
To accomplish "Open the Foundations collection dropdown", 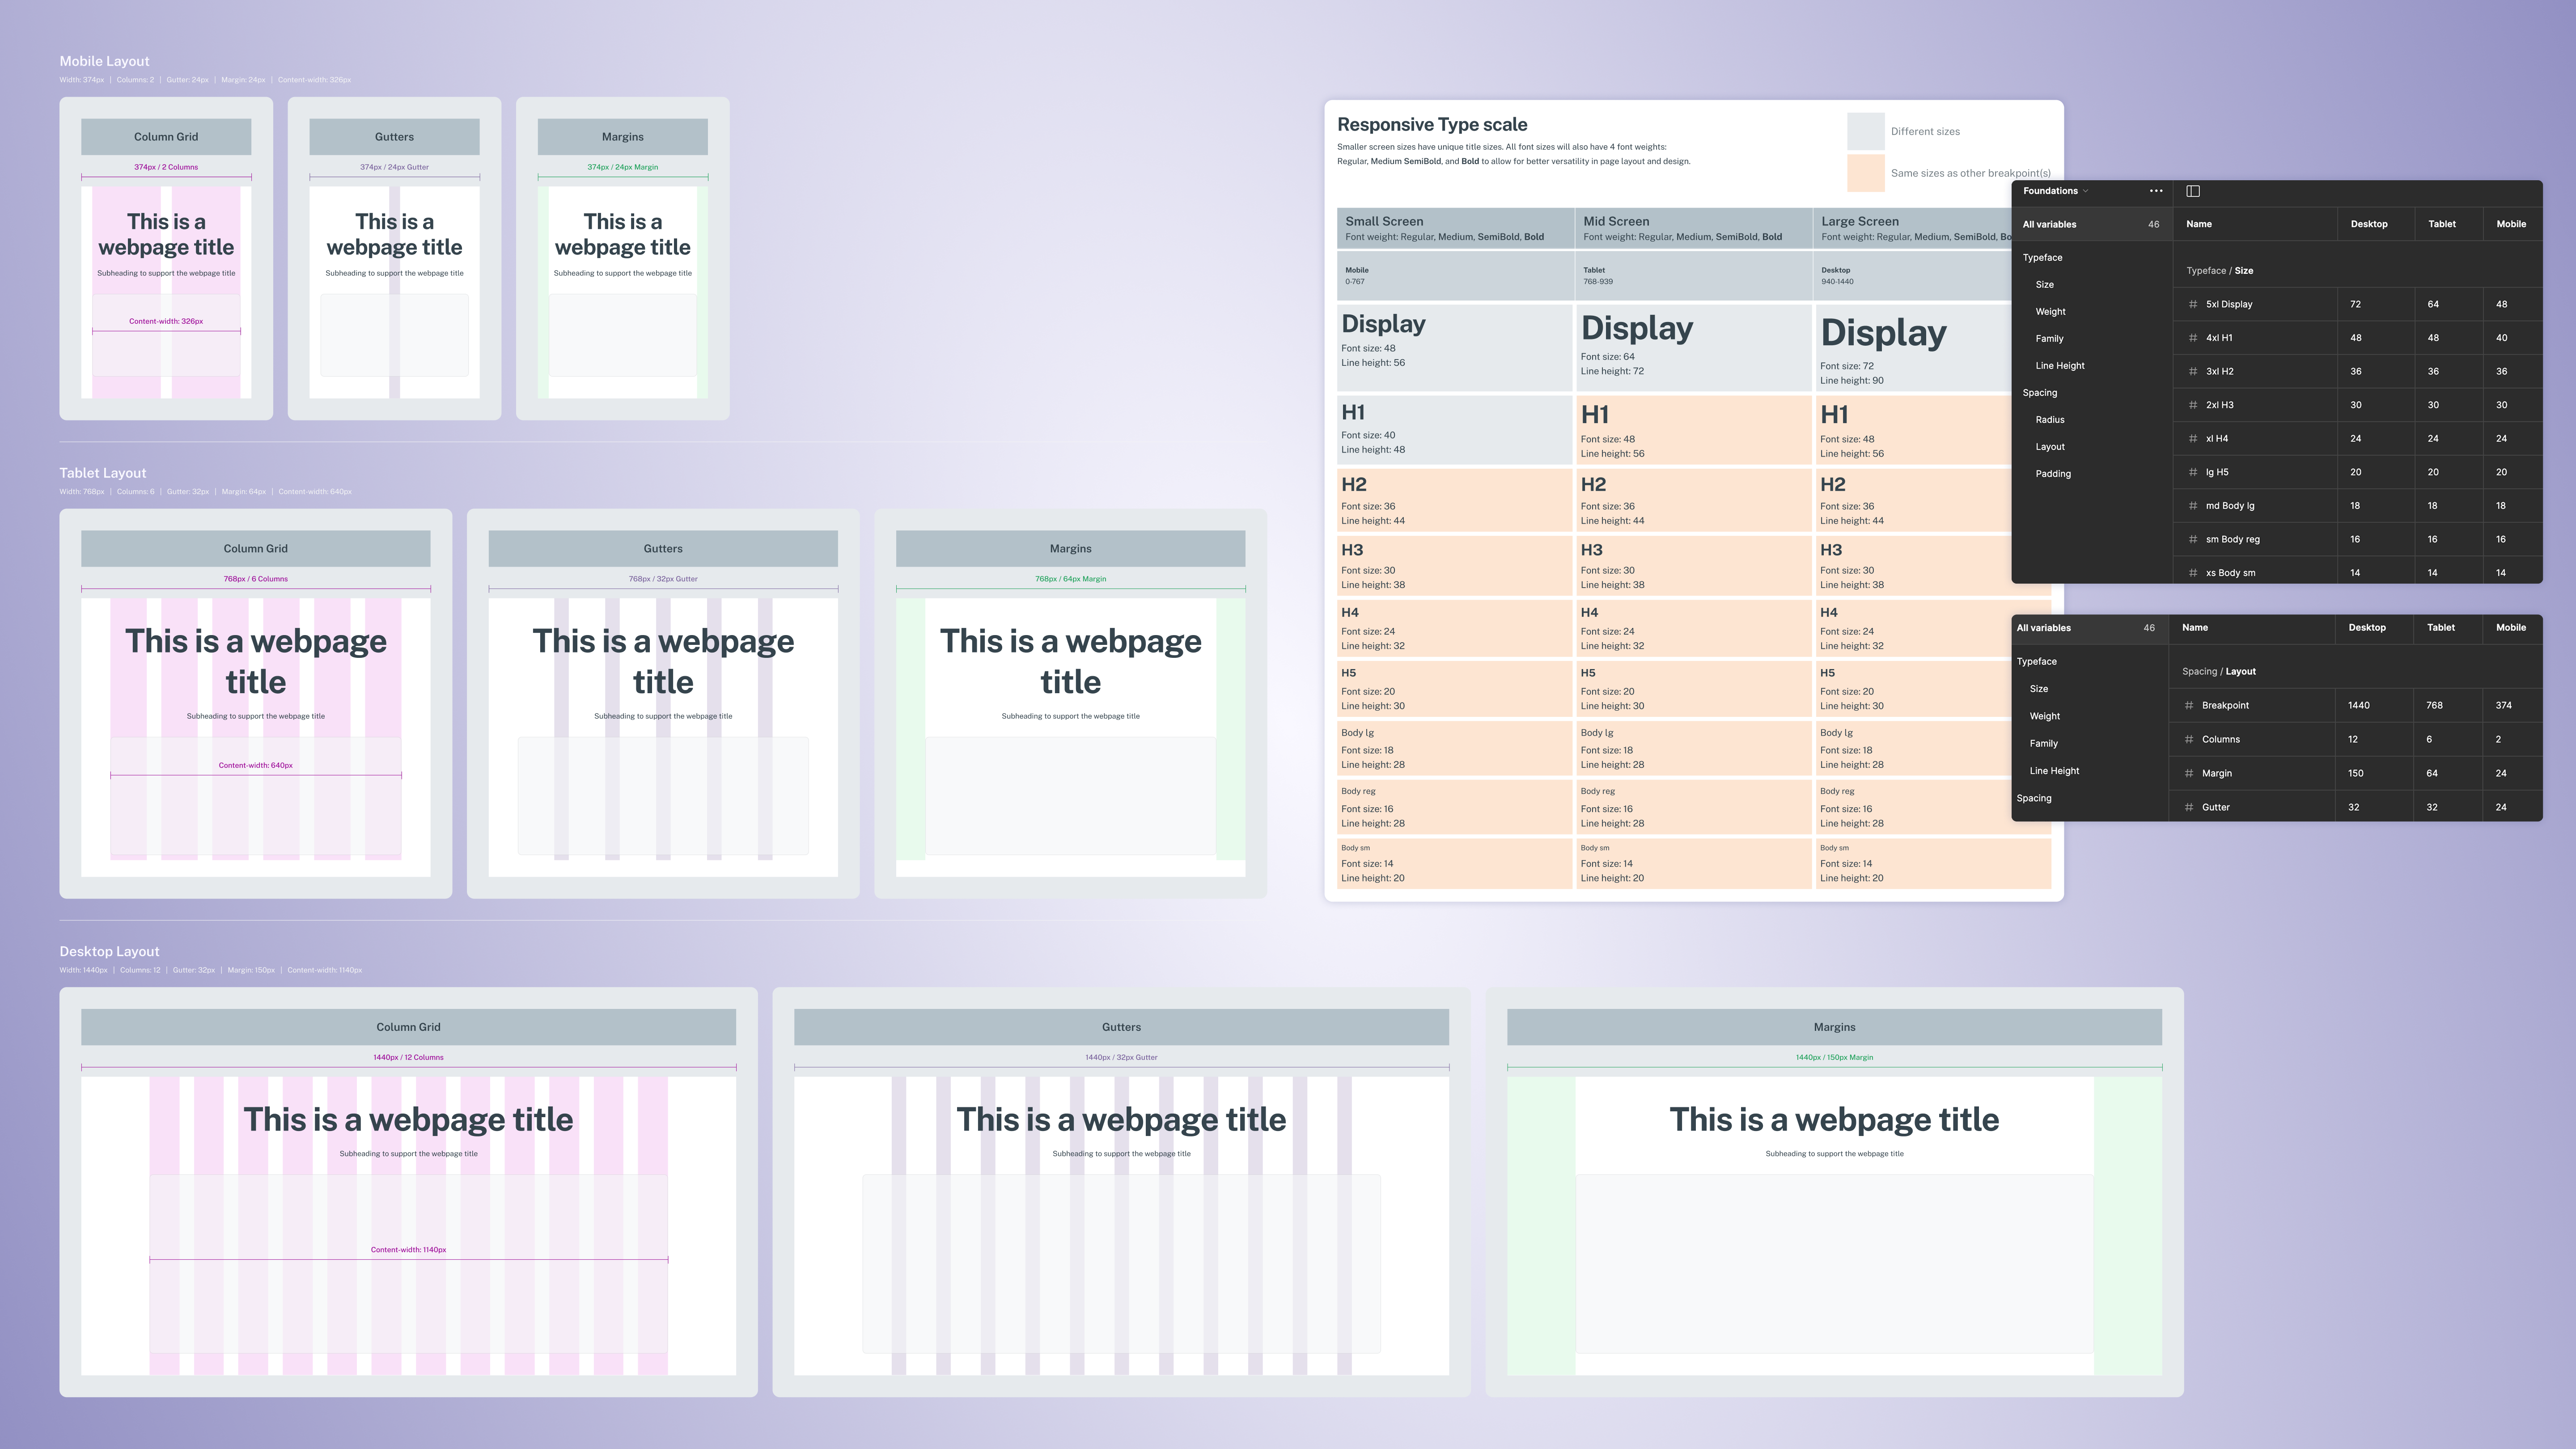I will [x=2055, y=191].
